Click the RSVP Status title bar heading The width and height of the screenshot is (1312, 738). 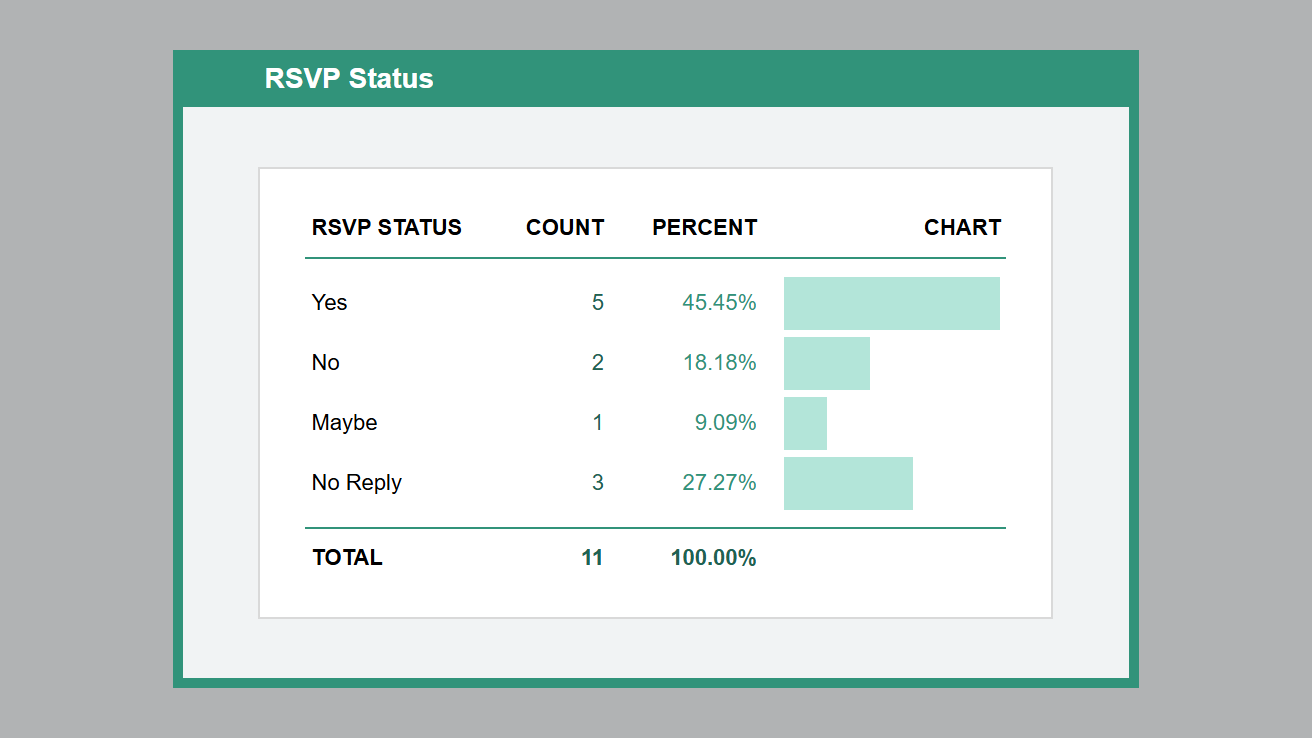[349, 78]
